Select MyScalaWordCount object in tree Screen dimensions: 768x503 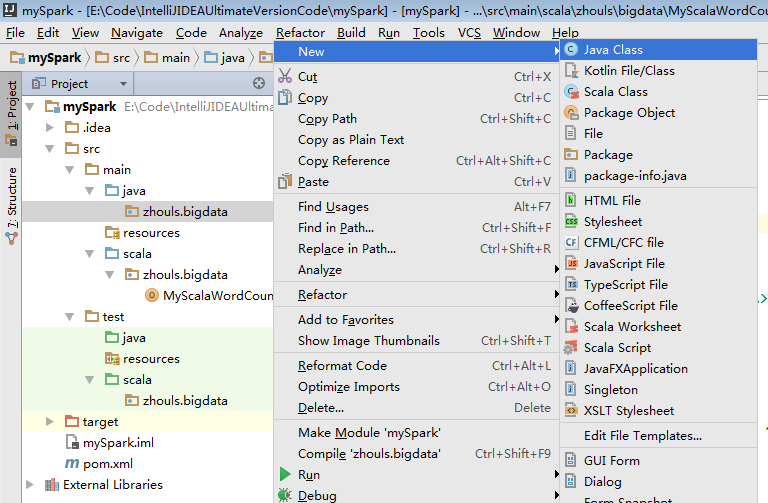click(209, 296)
